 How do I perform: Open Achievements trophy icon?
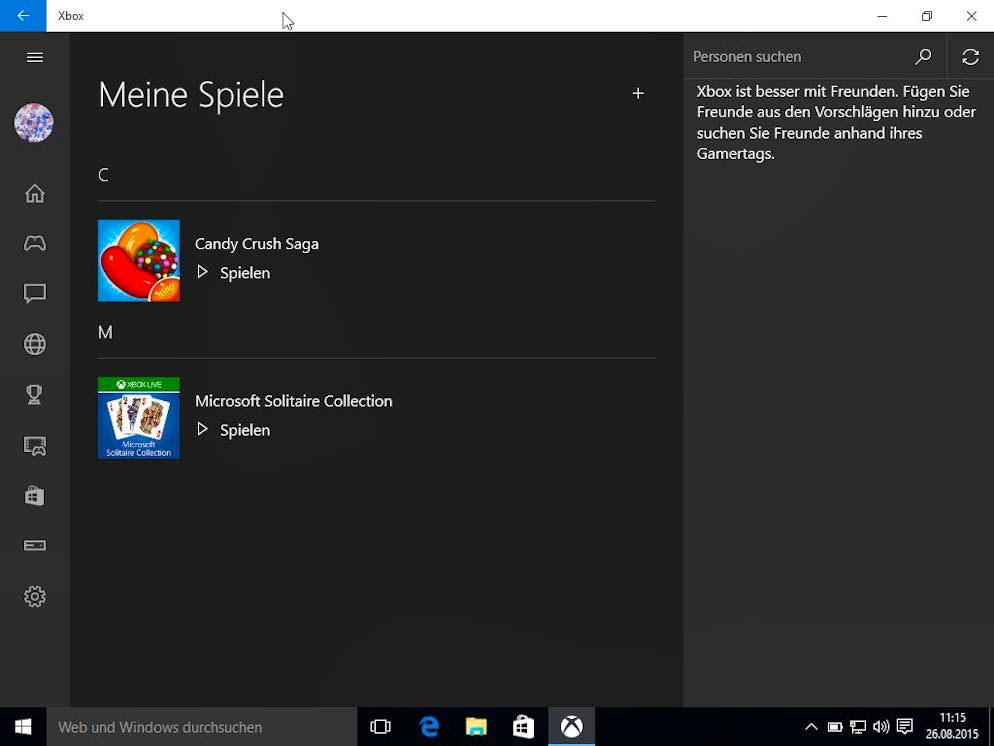click(x=35, y=395)
